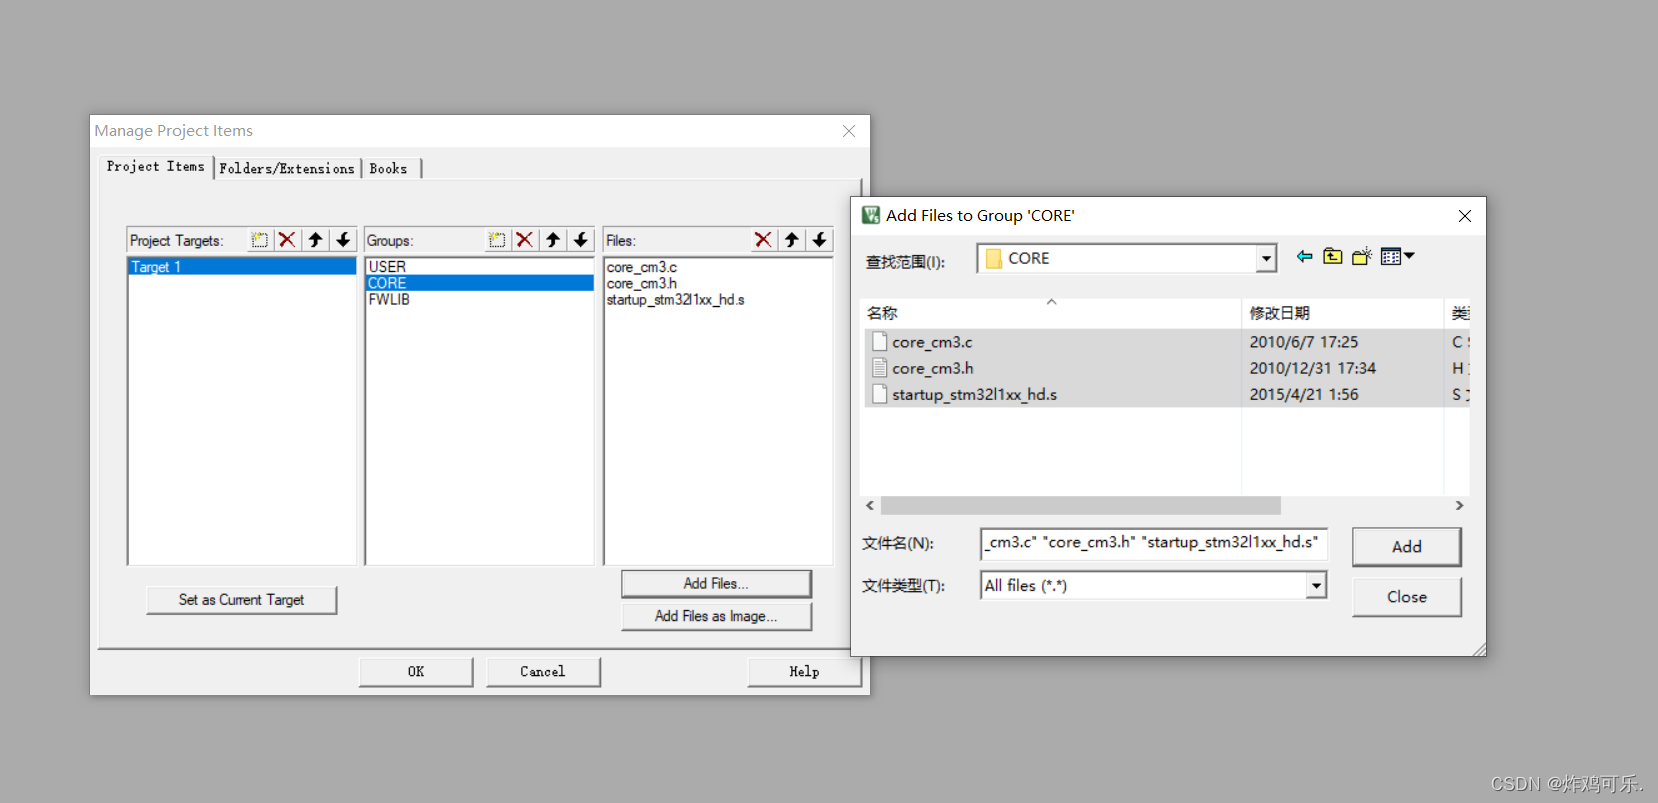This screenshot has height=803, width=1658.
Task: Select startup_stm32l1xx_hd.s in Files list
Action: (x=675, y=300)
